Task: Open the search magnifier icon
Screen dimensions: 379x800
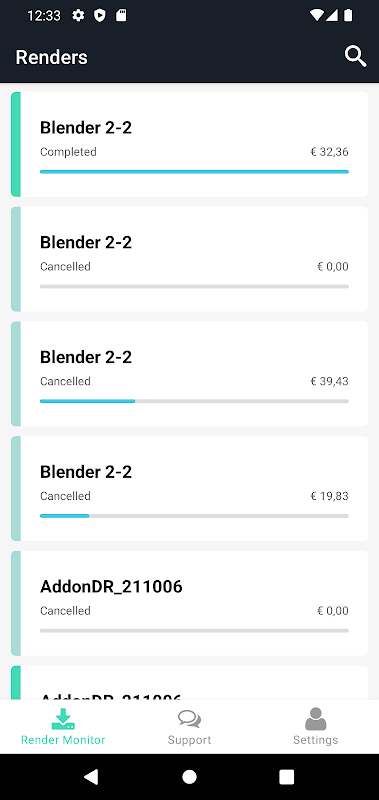Action: coord(356,56)
